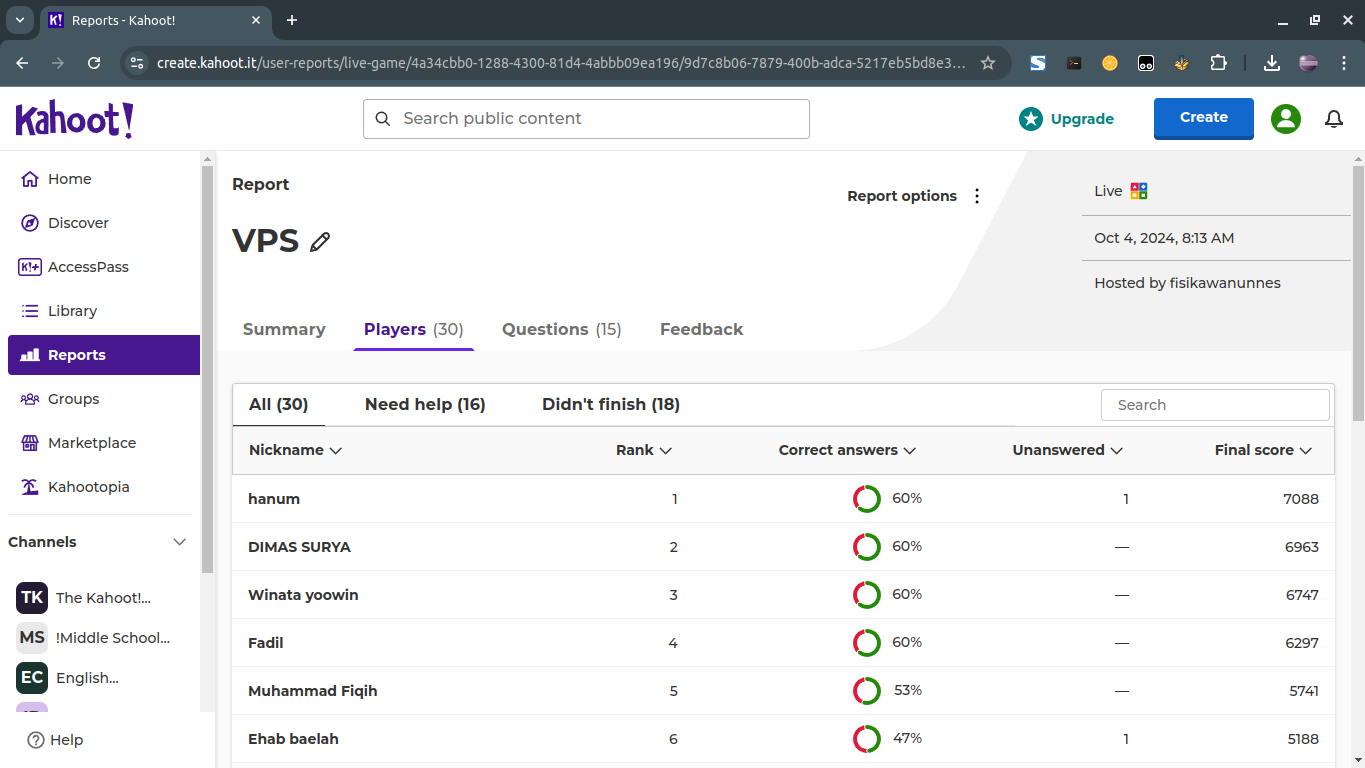Image resolution: width=1365 pixels, height=768 pixels.
Task: Switch to the Summary tab
Action: (284, 329)
